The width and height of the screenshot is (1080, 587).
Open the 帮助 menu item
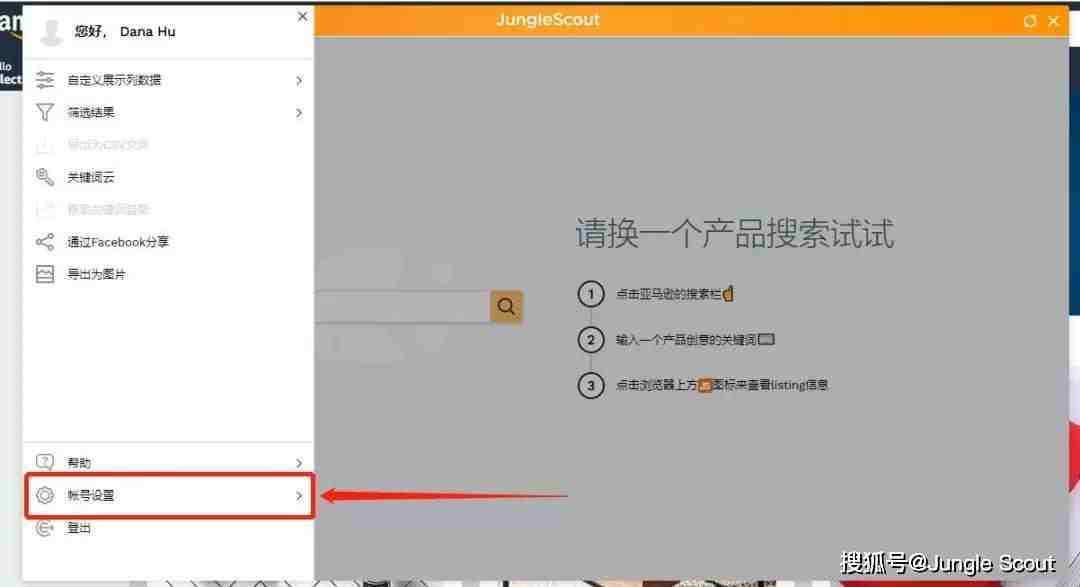[169, 462]
